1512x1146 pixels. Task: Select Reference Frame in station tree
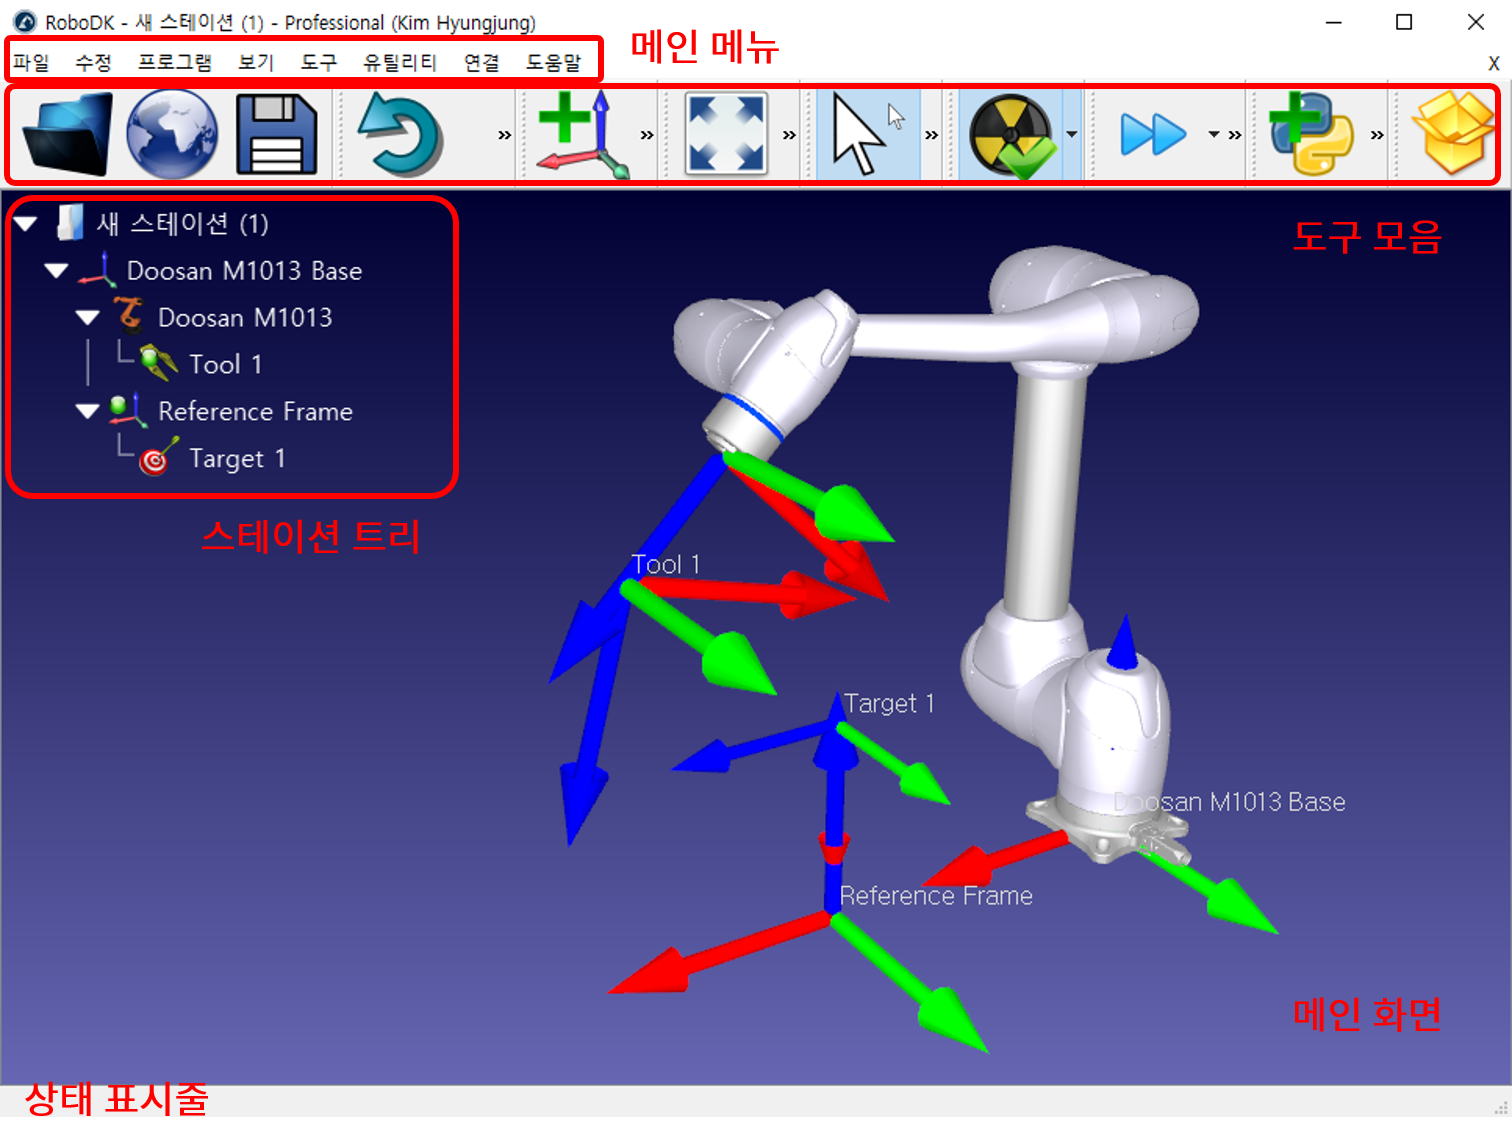coord(255,412)
